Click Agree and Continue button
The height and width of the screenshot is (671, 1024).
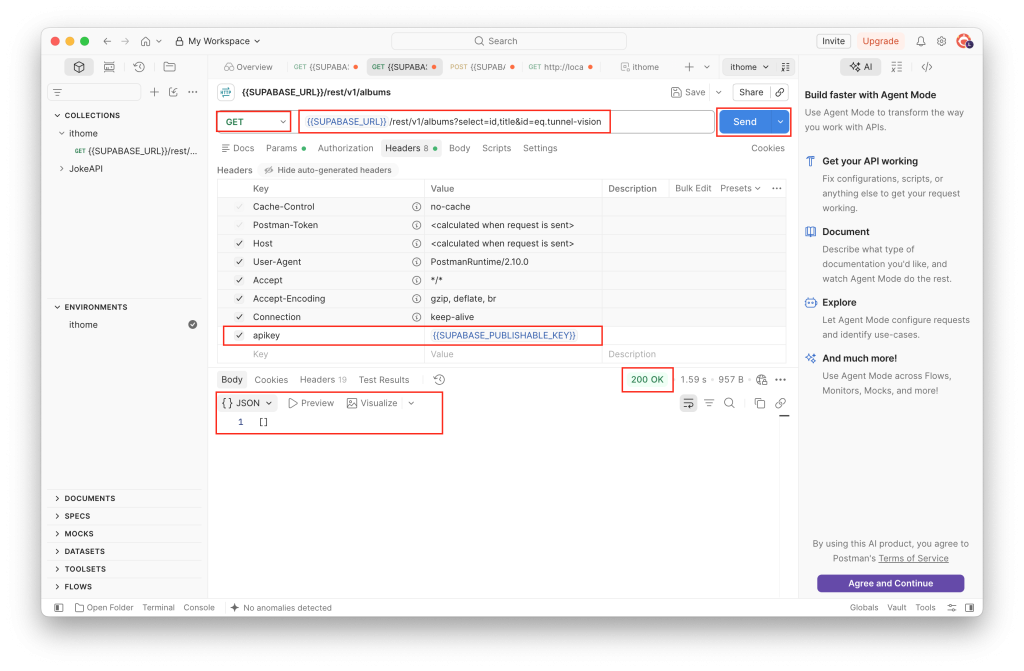click(x=890, y=583)
